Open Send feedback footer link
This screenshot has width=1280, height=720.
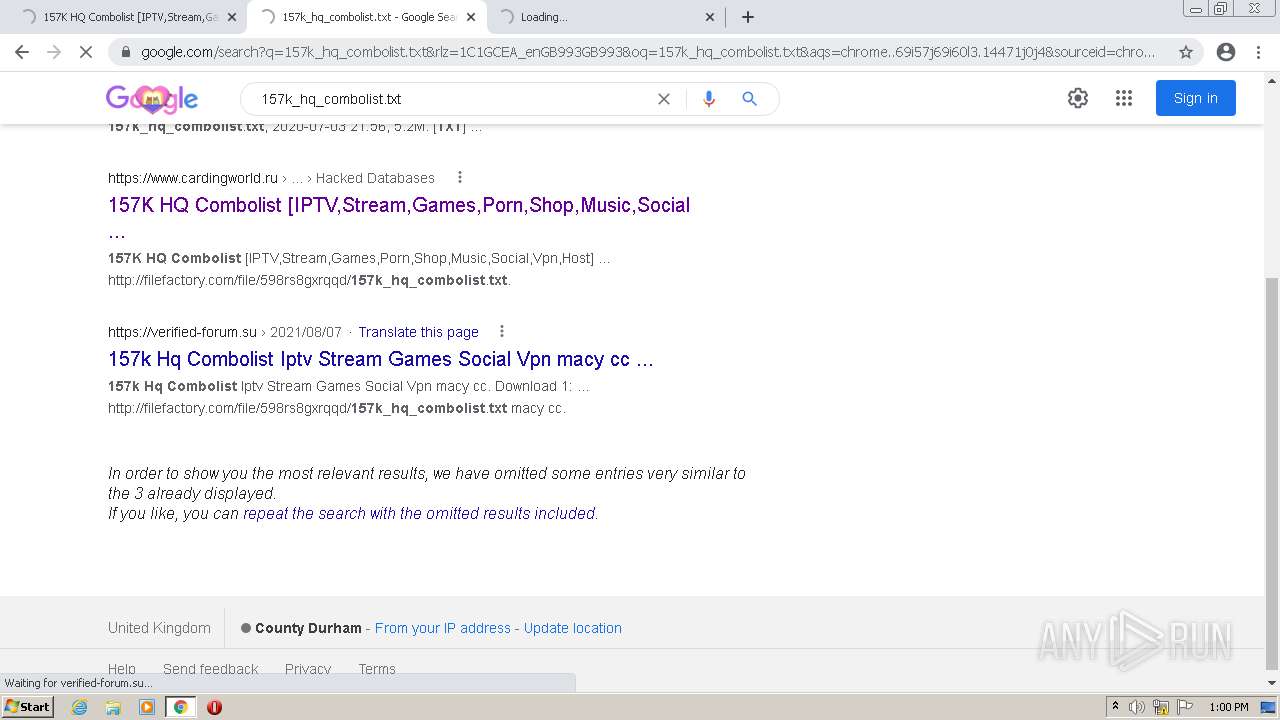coord(211,669)
